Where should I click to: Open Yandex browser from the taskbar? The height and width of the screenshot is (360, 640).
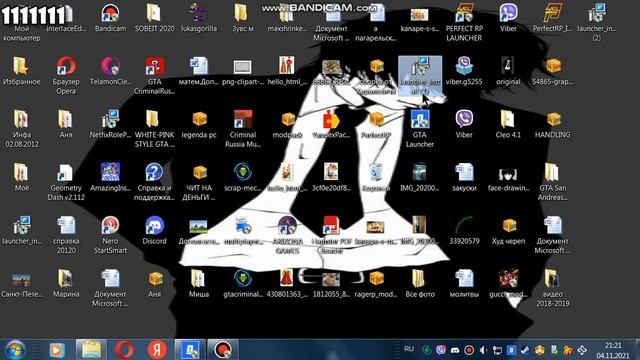[157, 350]
